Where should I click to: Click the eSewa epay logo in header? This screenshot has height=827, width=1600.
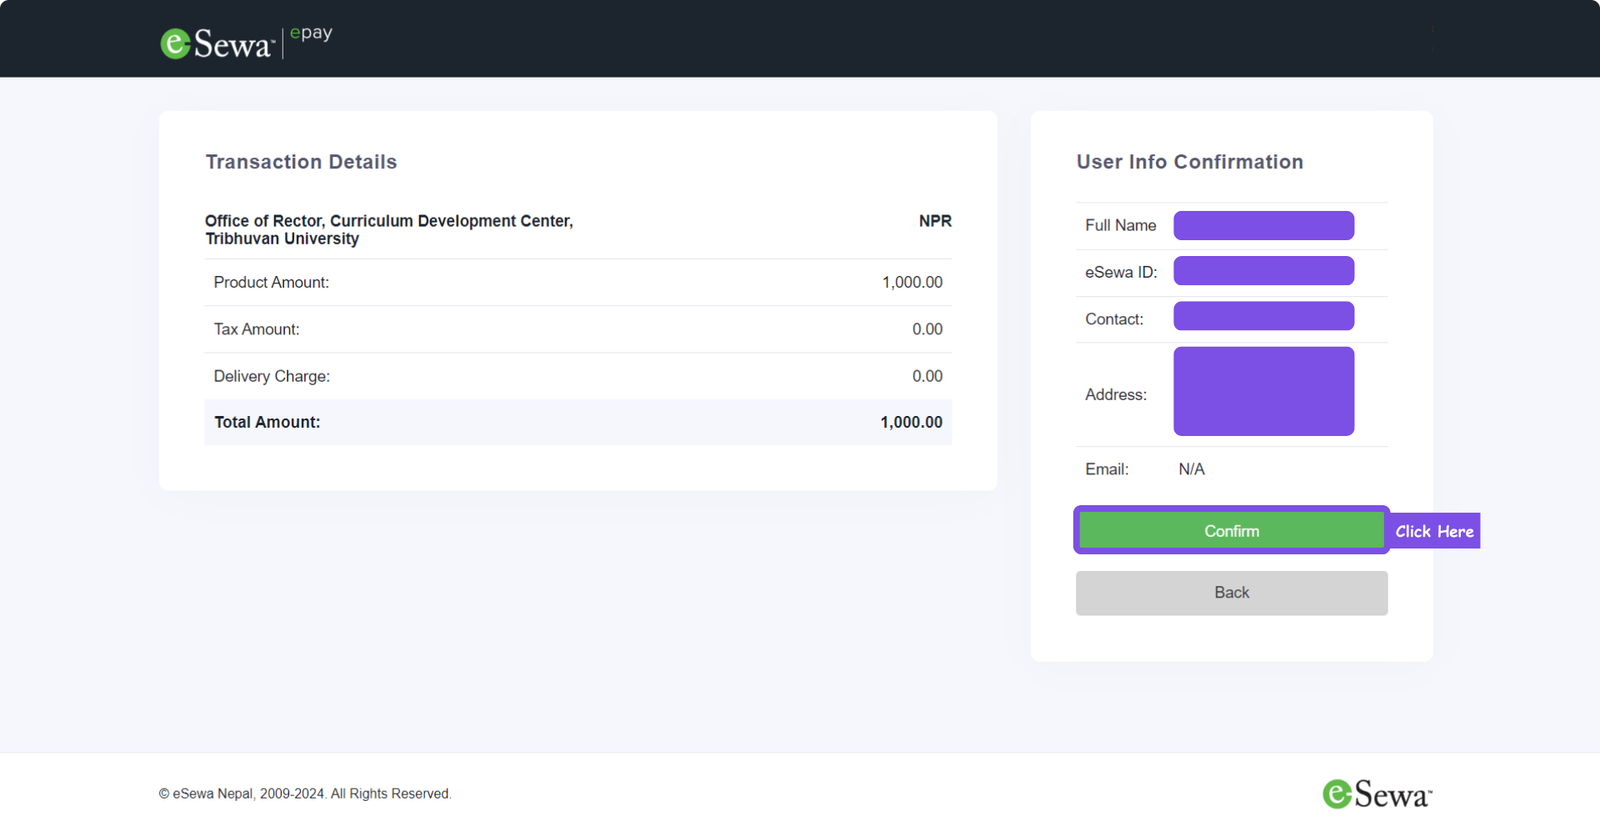coord(246,41)
